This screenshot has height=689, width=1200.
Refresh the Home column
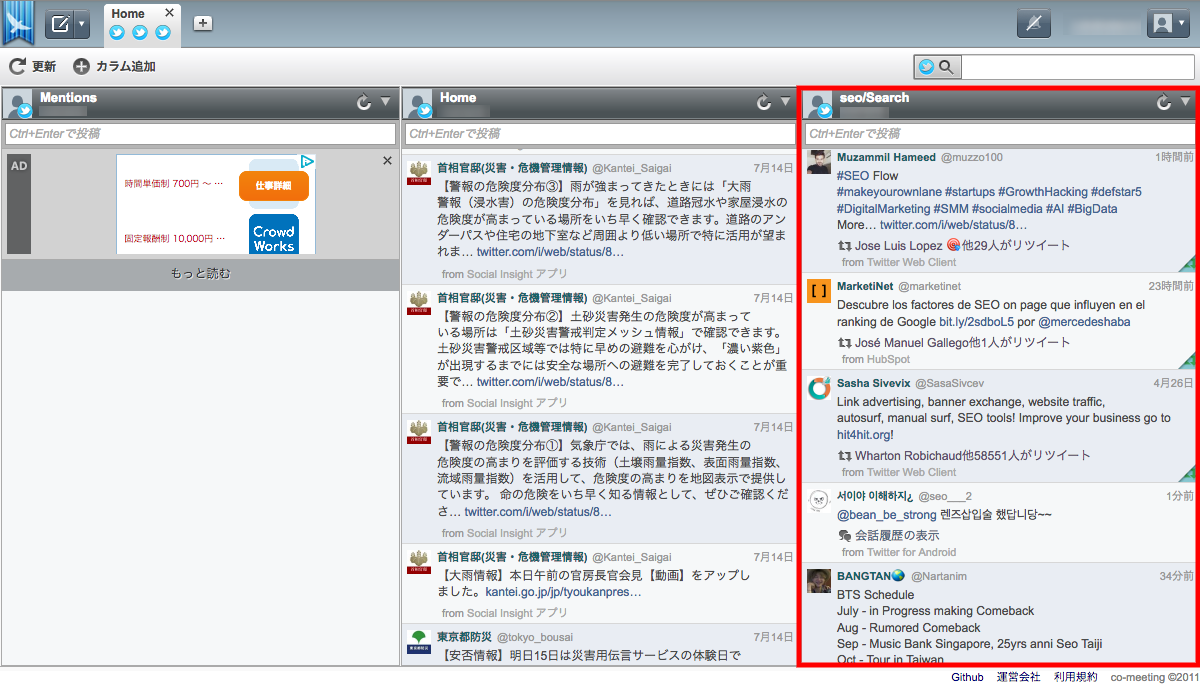764,102
